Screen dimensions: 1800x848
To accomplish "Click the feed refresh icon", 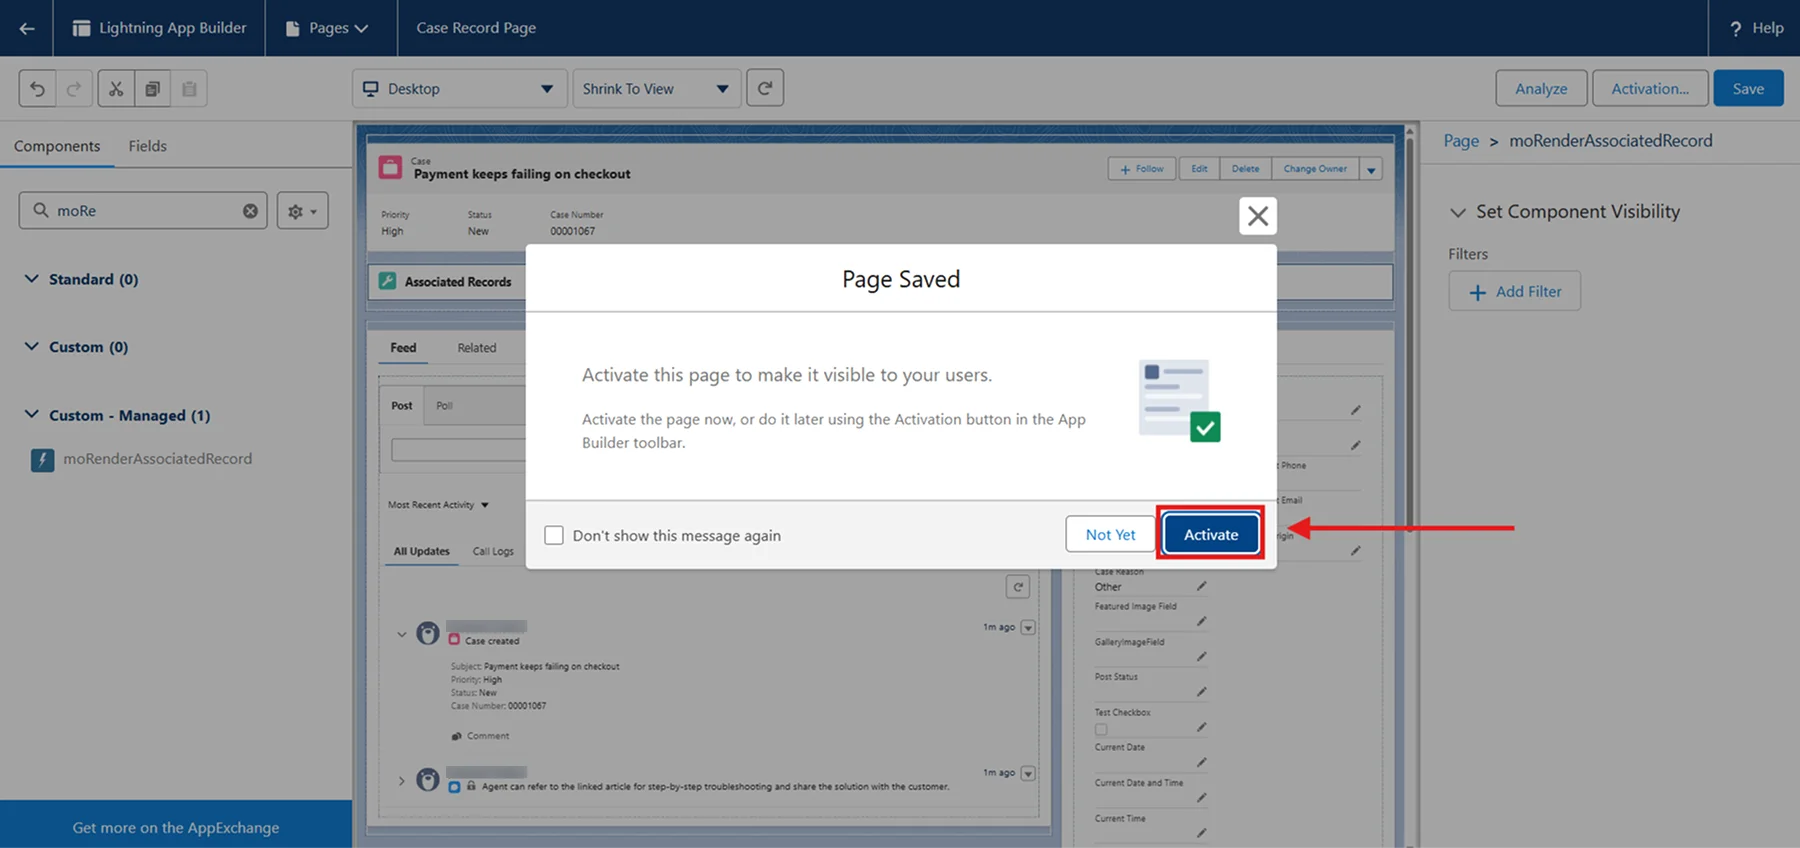I will pyautogui.click(x=1018, y=587).
